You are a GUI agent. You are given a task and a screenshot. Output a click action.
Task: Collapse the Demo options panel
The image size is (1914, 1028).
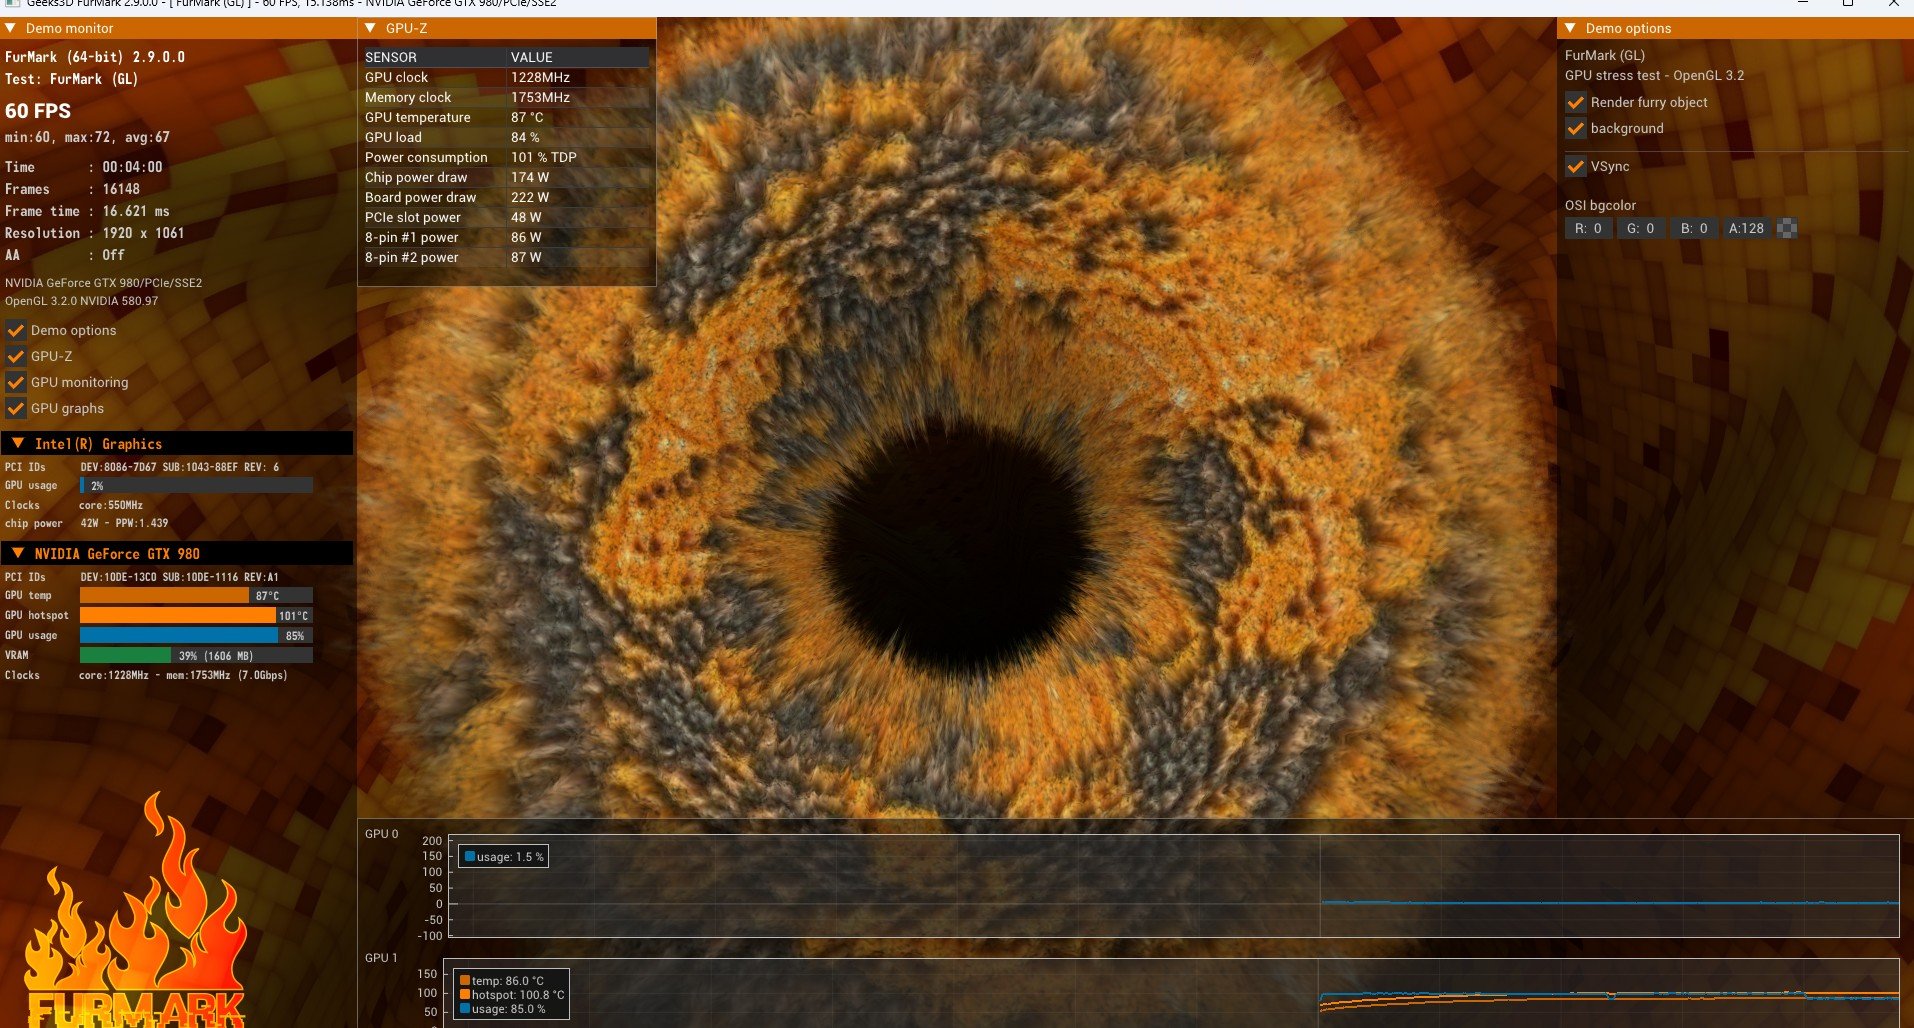(1570, 28)
